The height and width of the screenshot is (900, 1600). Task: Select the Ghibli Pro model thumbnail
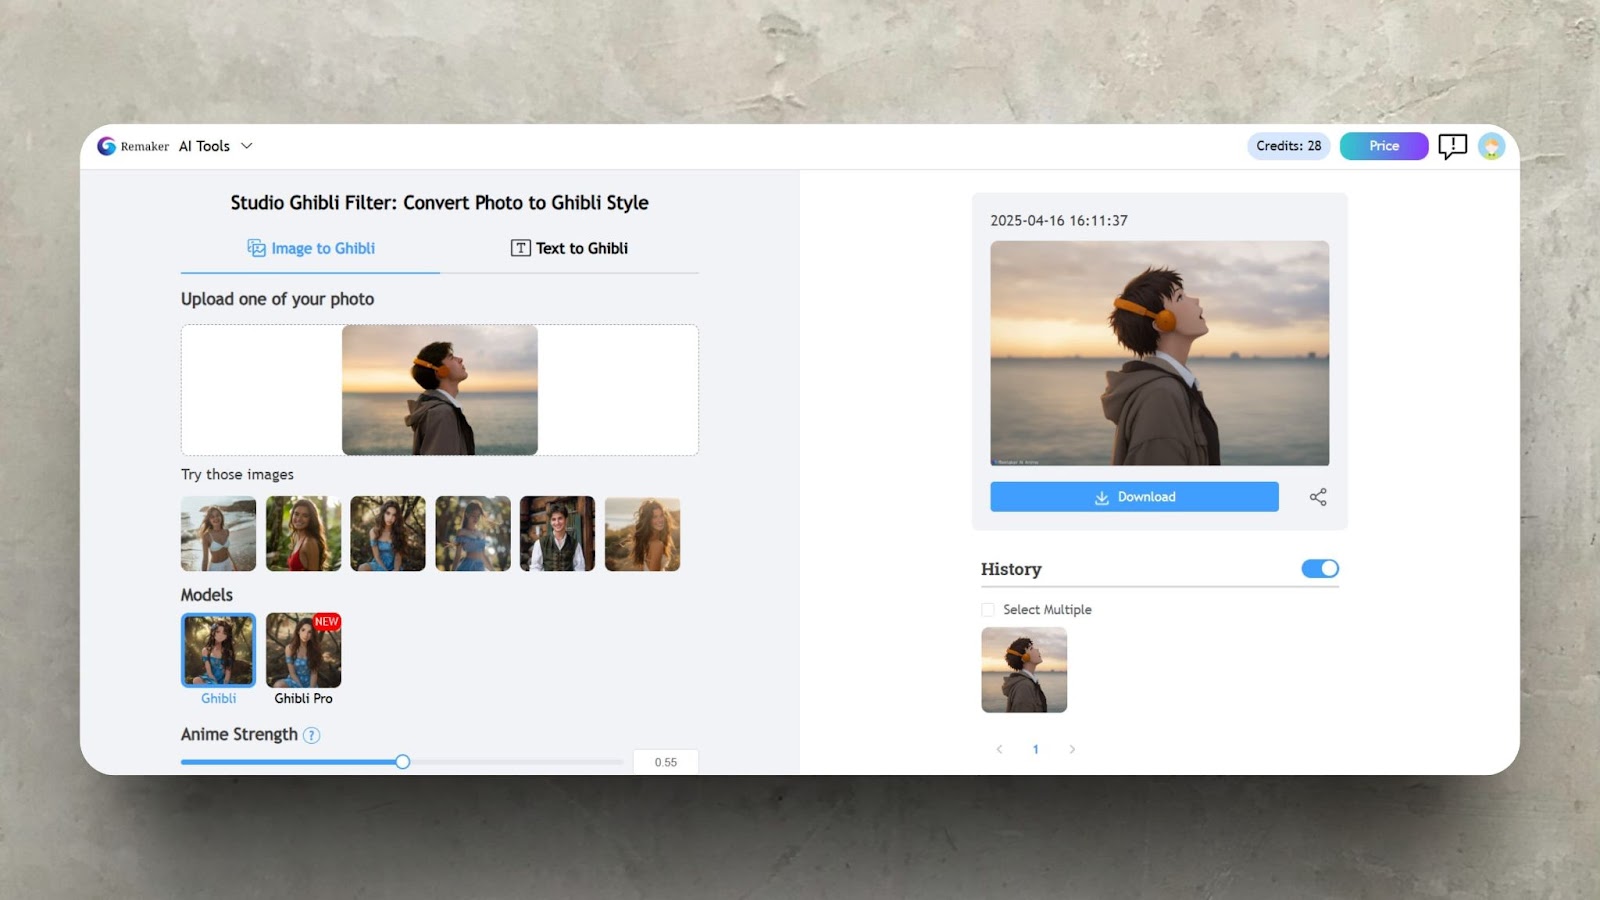303,650
